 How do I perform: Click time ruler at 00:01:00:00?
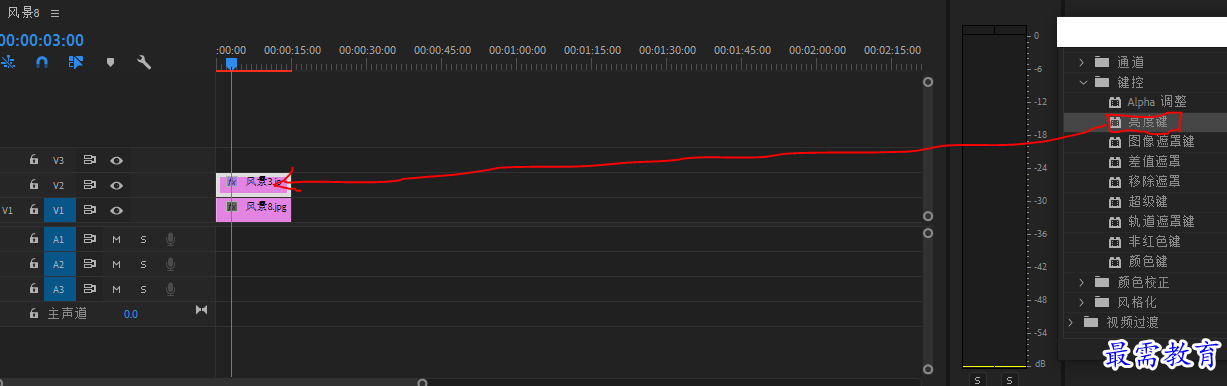(518, 50)
